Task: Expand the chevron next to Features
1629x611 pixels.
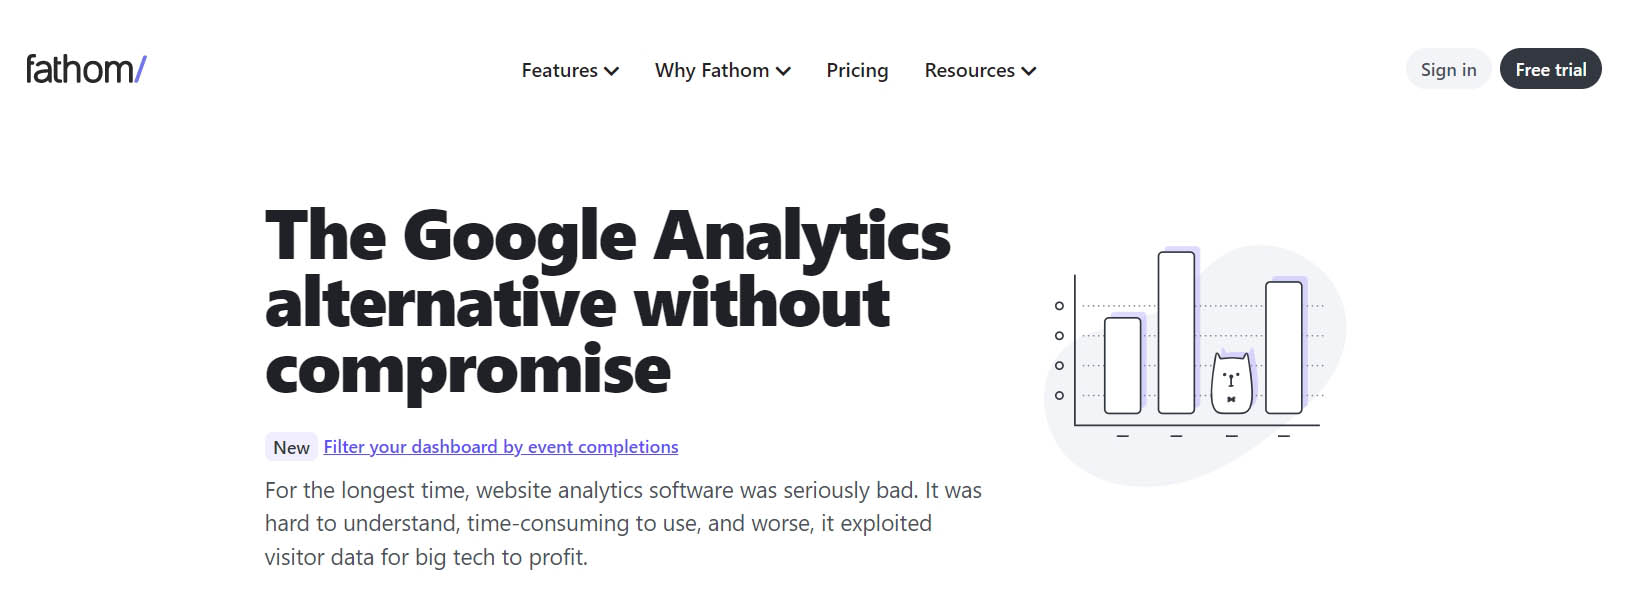Action: tap(612, 71)
